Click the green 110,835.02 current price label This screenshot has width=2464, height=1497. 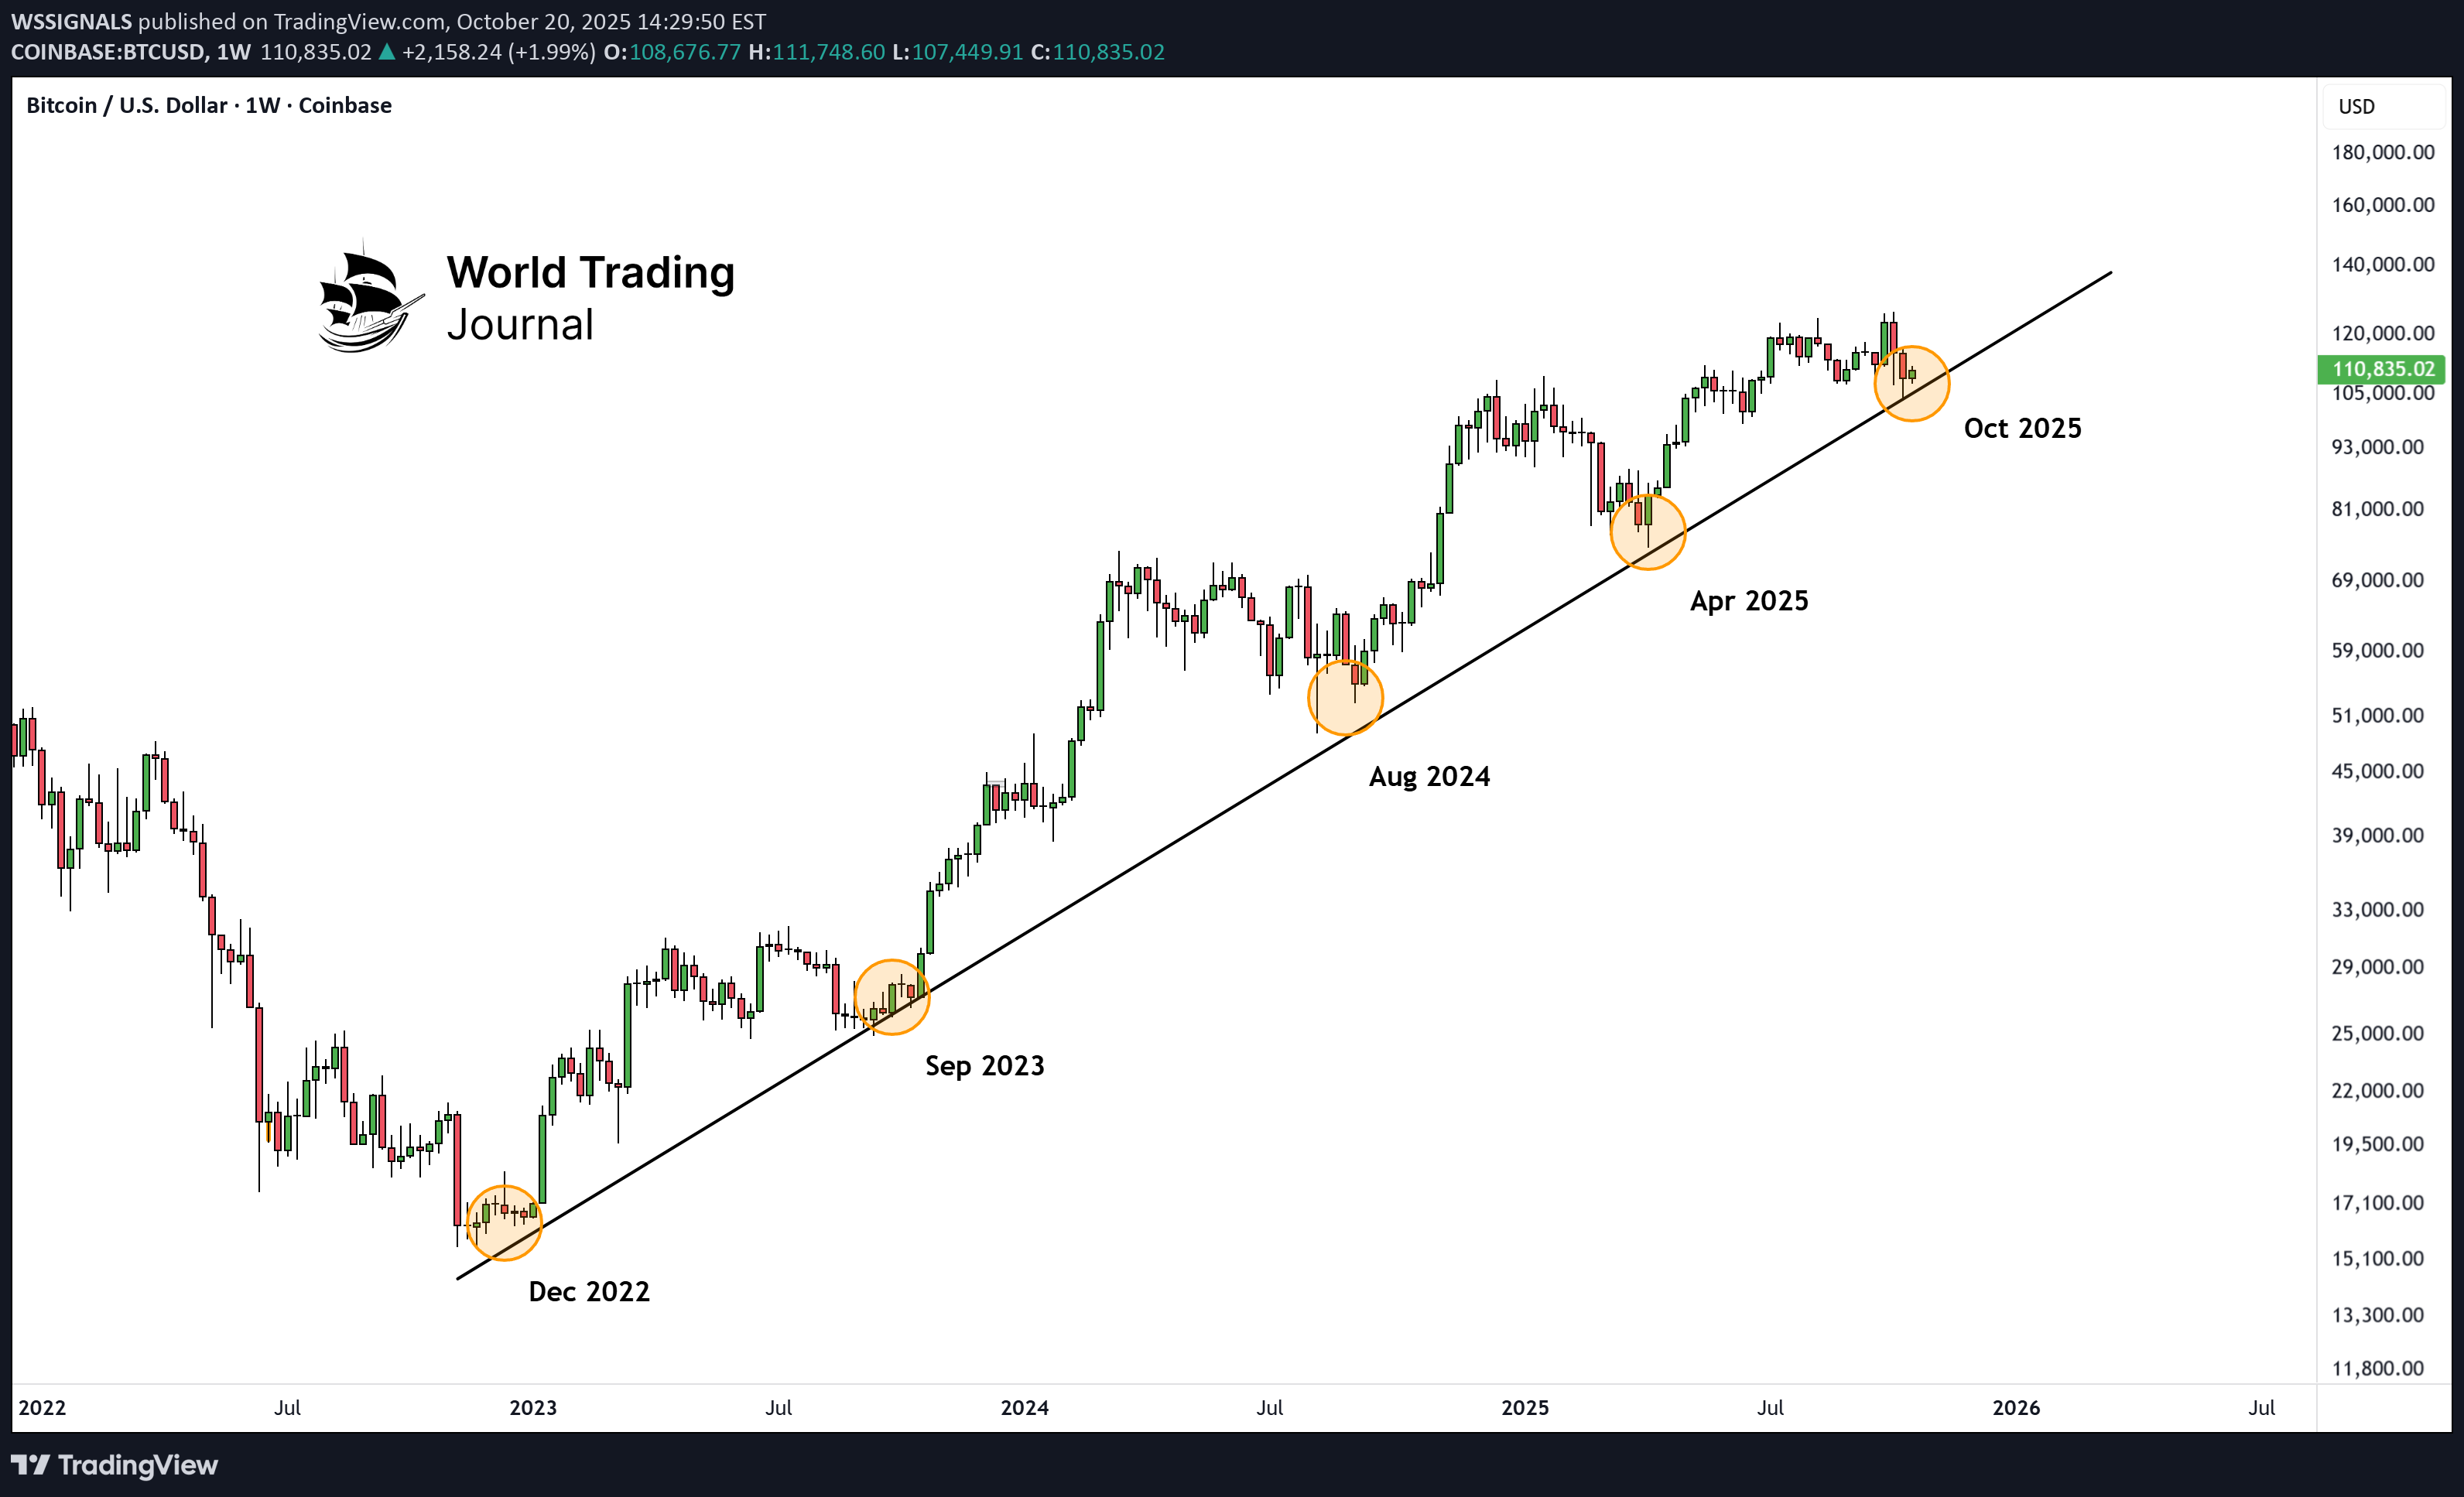2381,369
